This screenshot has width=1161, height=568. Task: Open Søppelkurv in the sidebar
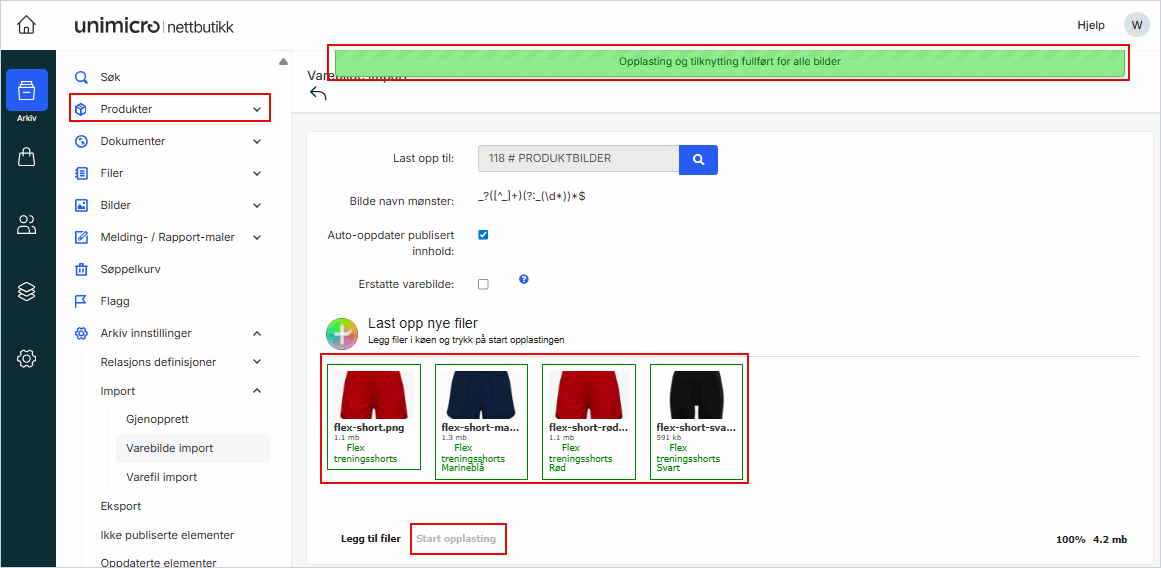(130, 269)
